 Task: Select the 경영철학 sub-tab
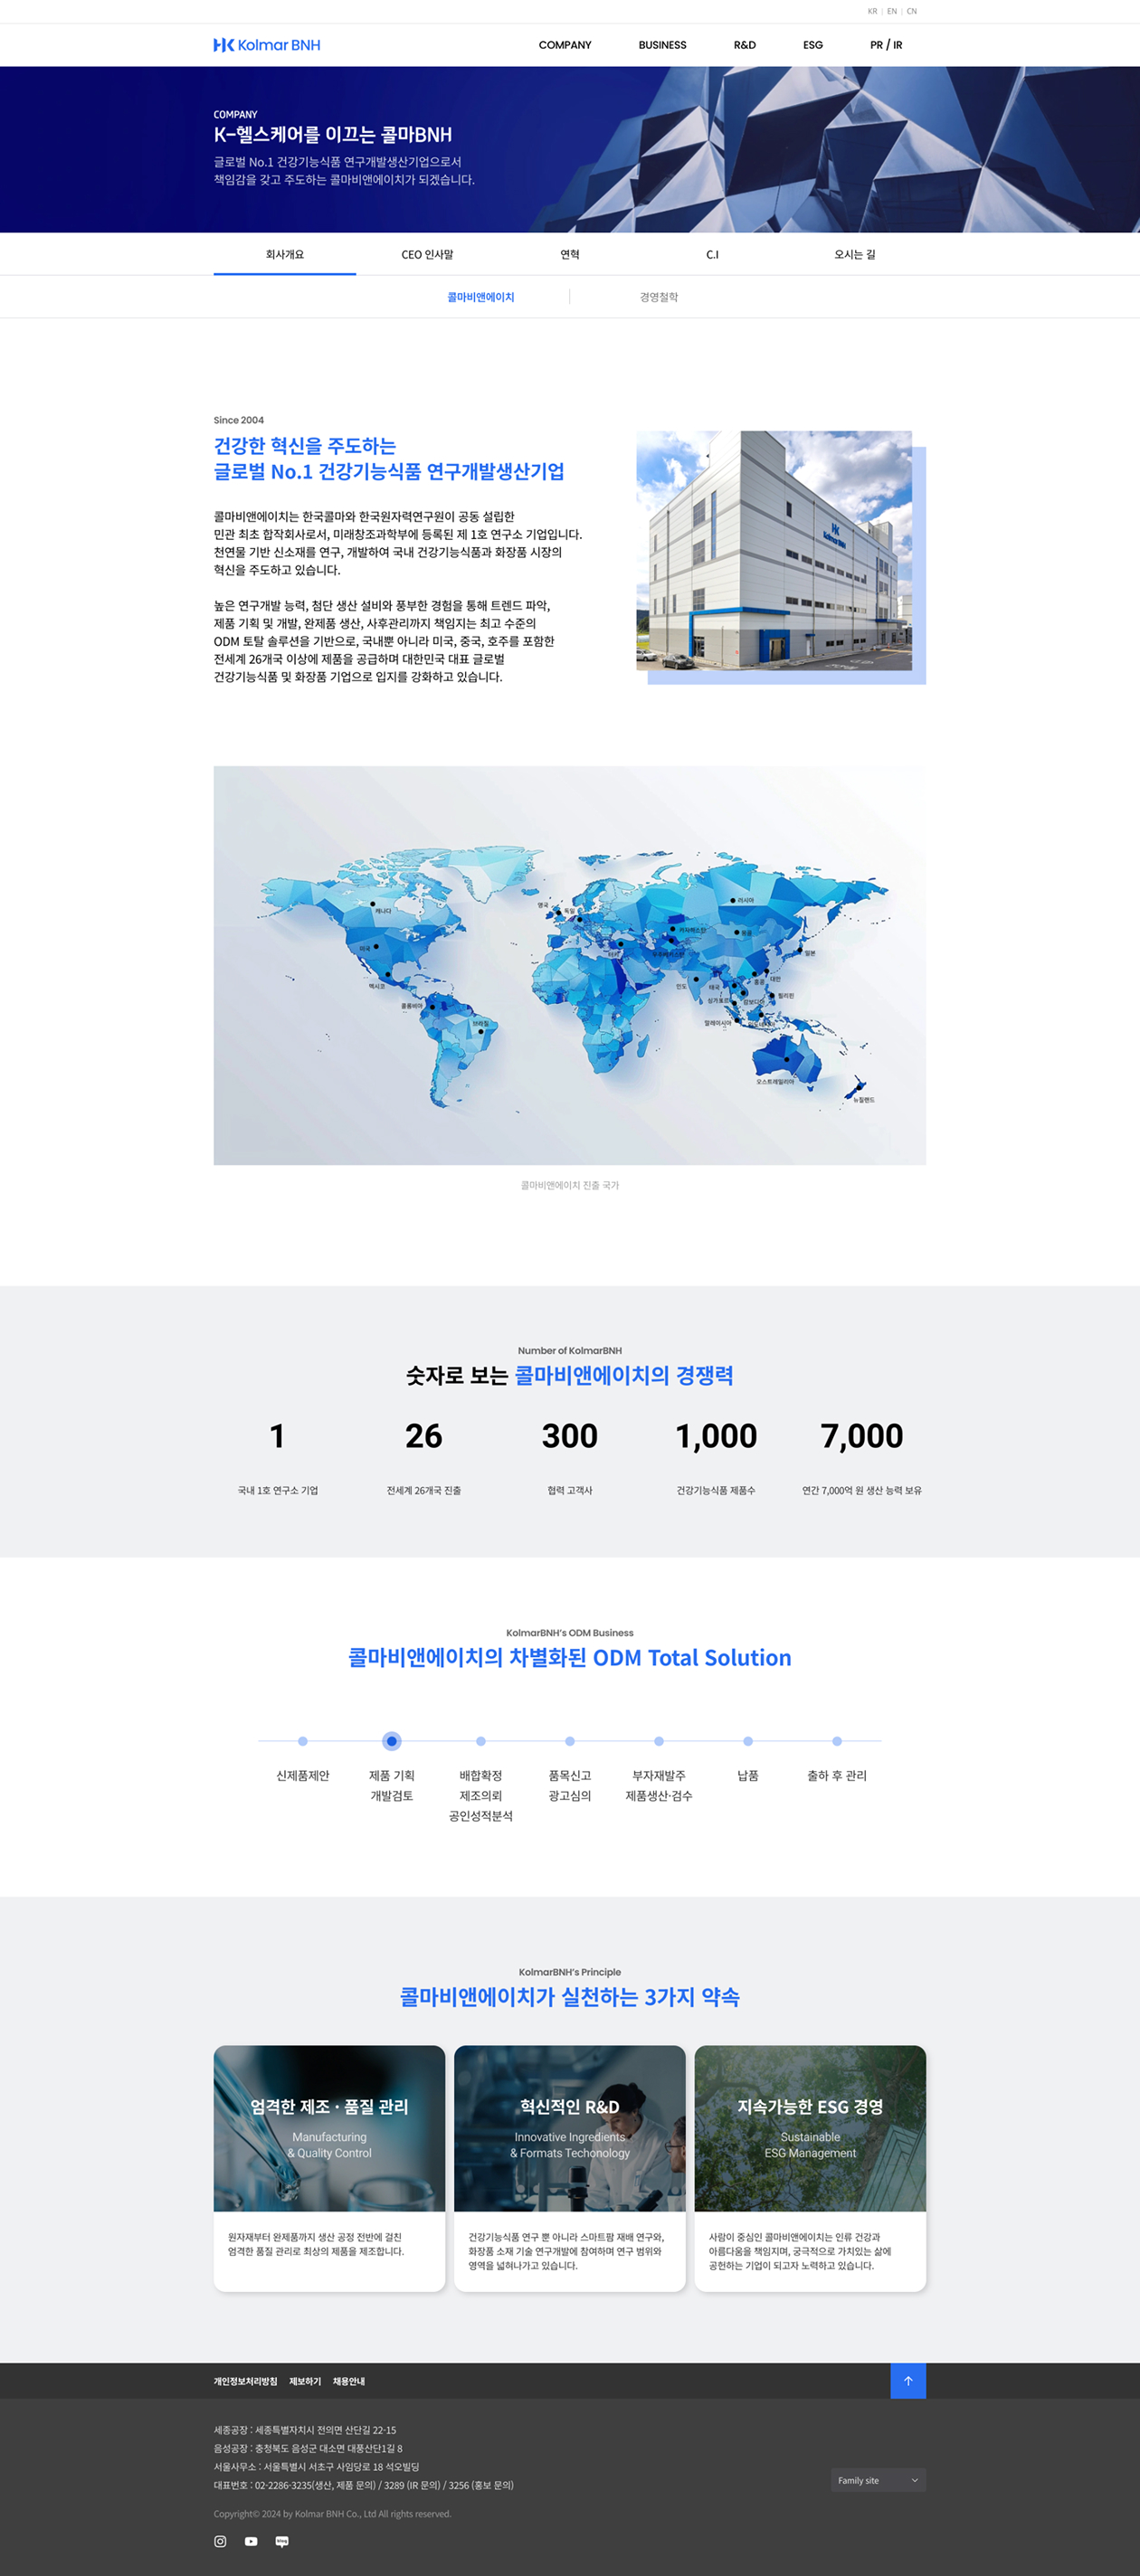(x=659, y=297)
